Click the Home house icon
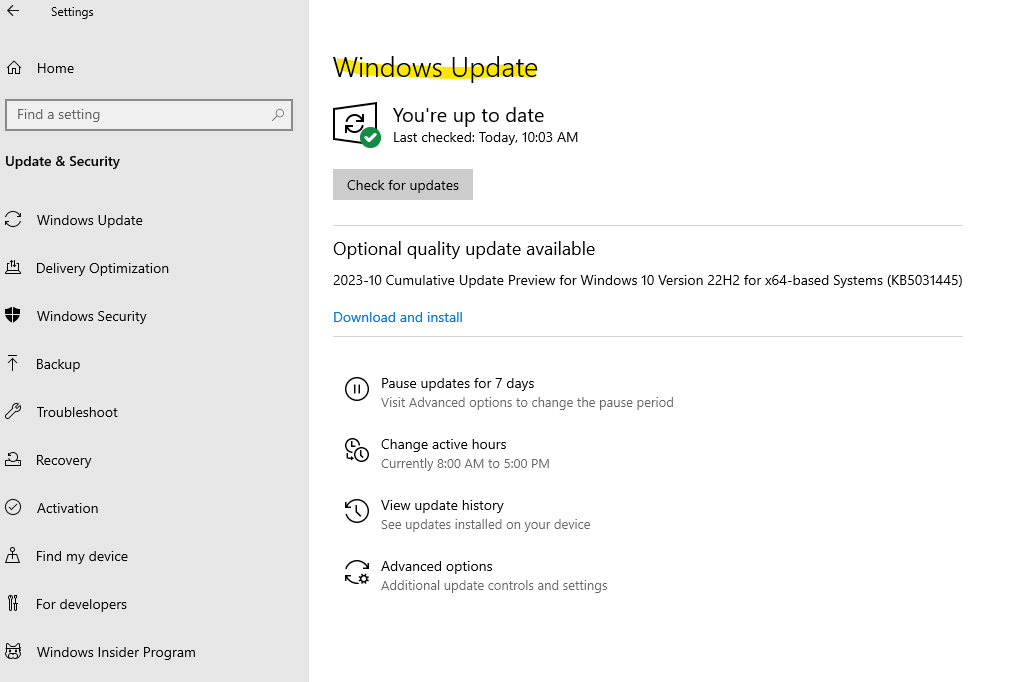Viewport: 1018px width, 682px height. click(14, 68)
